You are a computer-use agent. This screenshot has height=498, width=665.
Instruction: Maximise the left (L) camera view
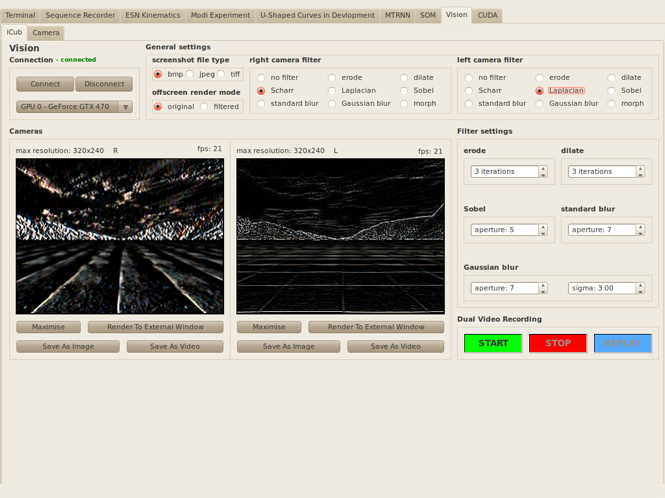point(269,327)
